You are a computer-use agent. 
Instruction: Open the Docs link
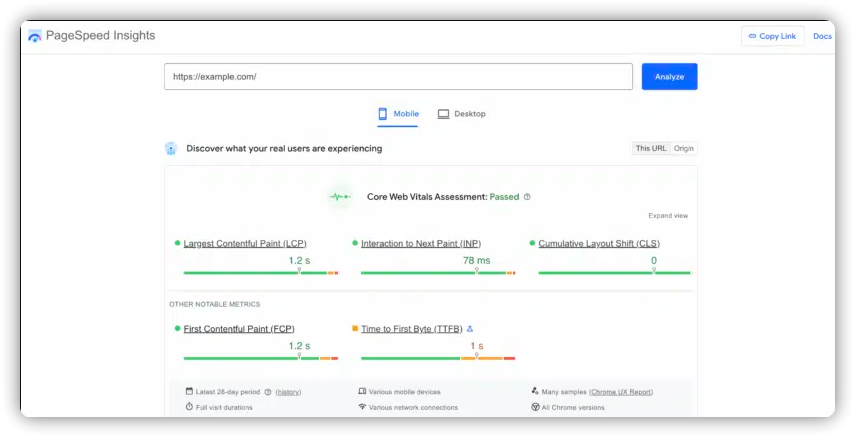coord(822,36)
